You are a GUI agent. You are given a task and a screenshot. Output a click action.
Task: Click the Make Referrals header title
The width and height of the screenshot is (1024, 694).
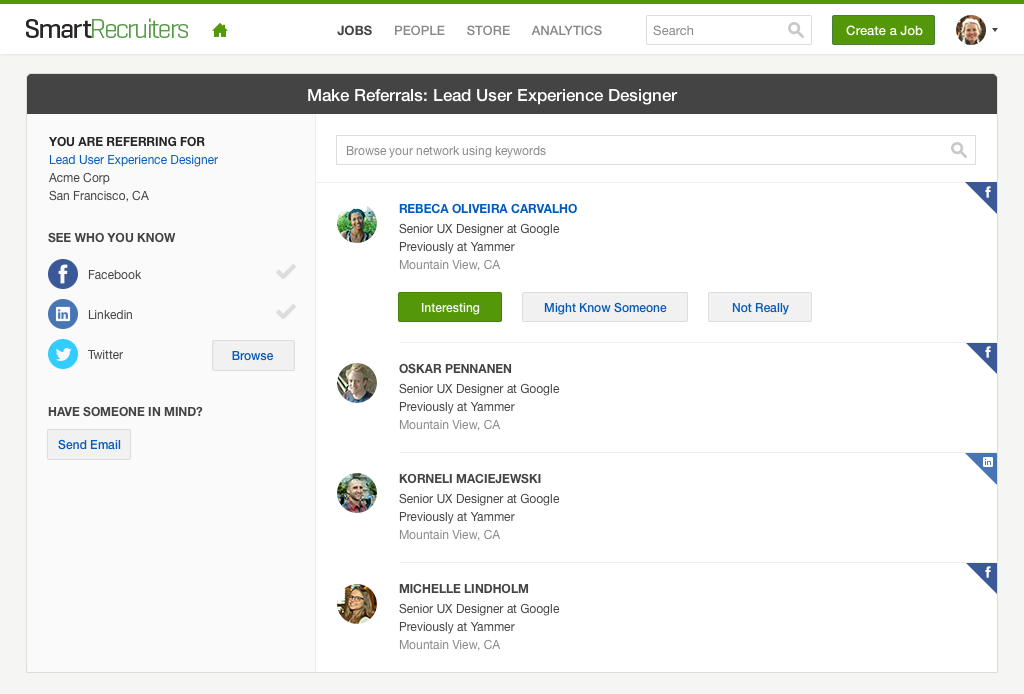(492, 95)
